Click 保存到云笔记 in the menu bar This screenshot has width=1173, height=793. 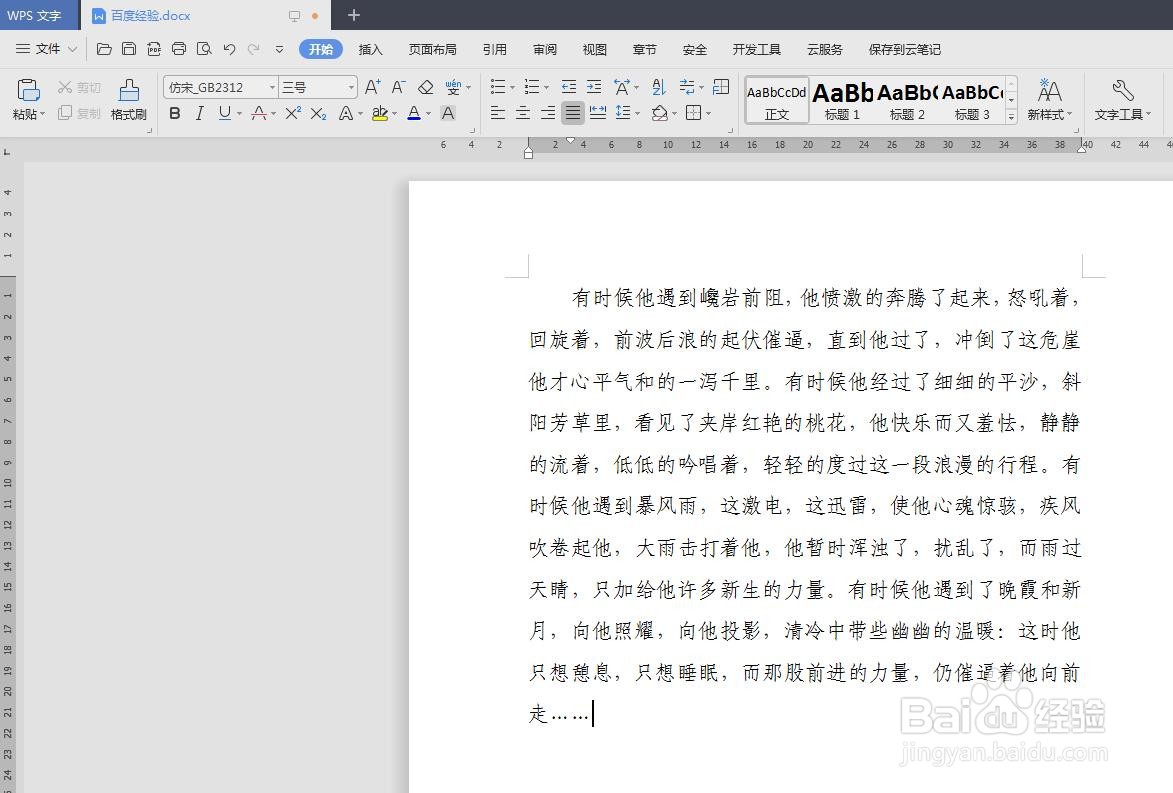(x=903, y=48)
